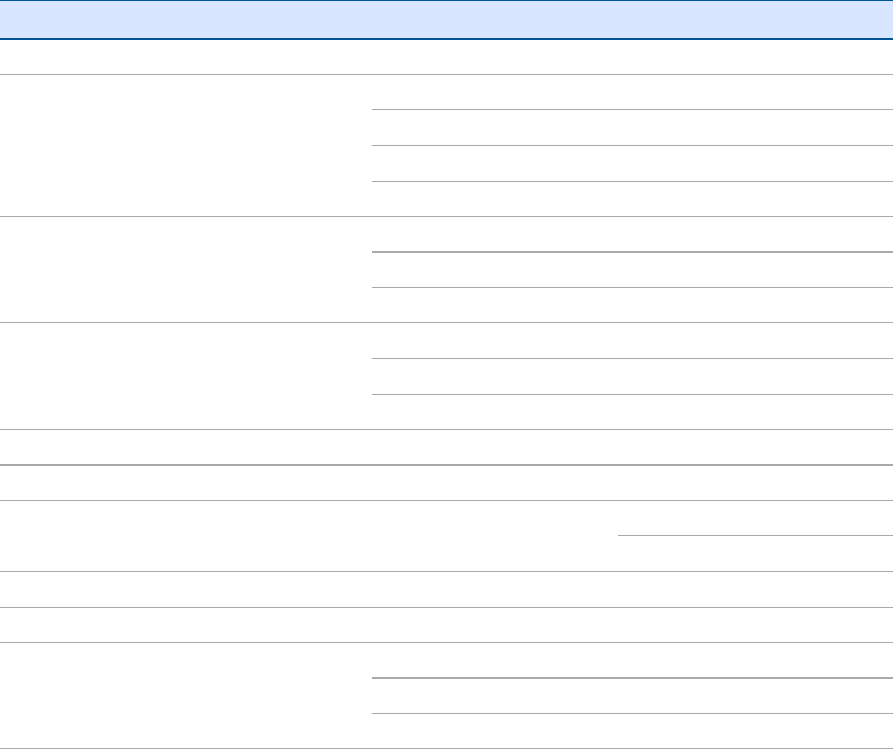Select the full-width row directly below the header
The width and height of the screenshot is (893, 749).
point(446,57)
